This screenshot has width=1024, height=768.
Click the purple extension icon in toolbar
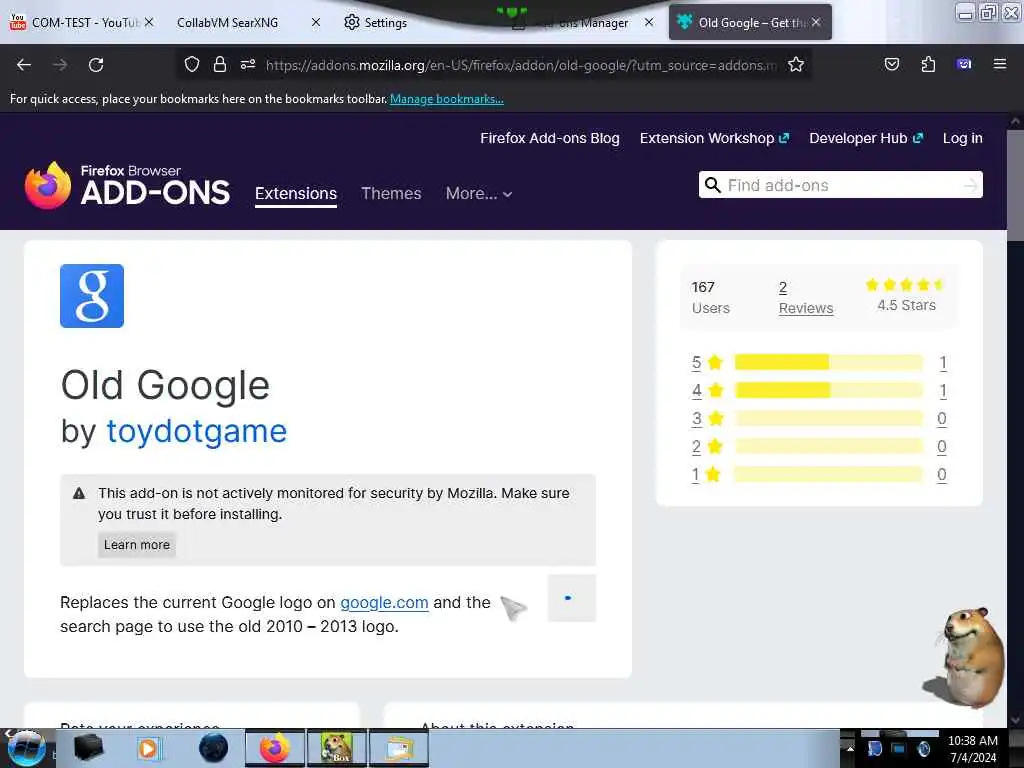click(964, 64)
